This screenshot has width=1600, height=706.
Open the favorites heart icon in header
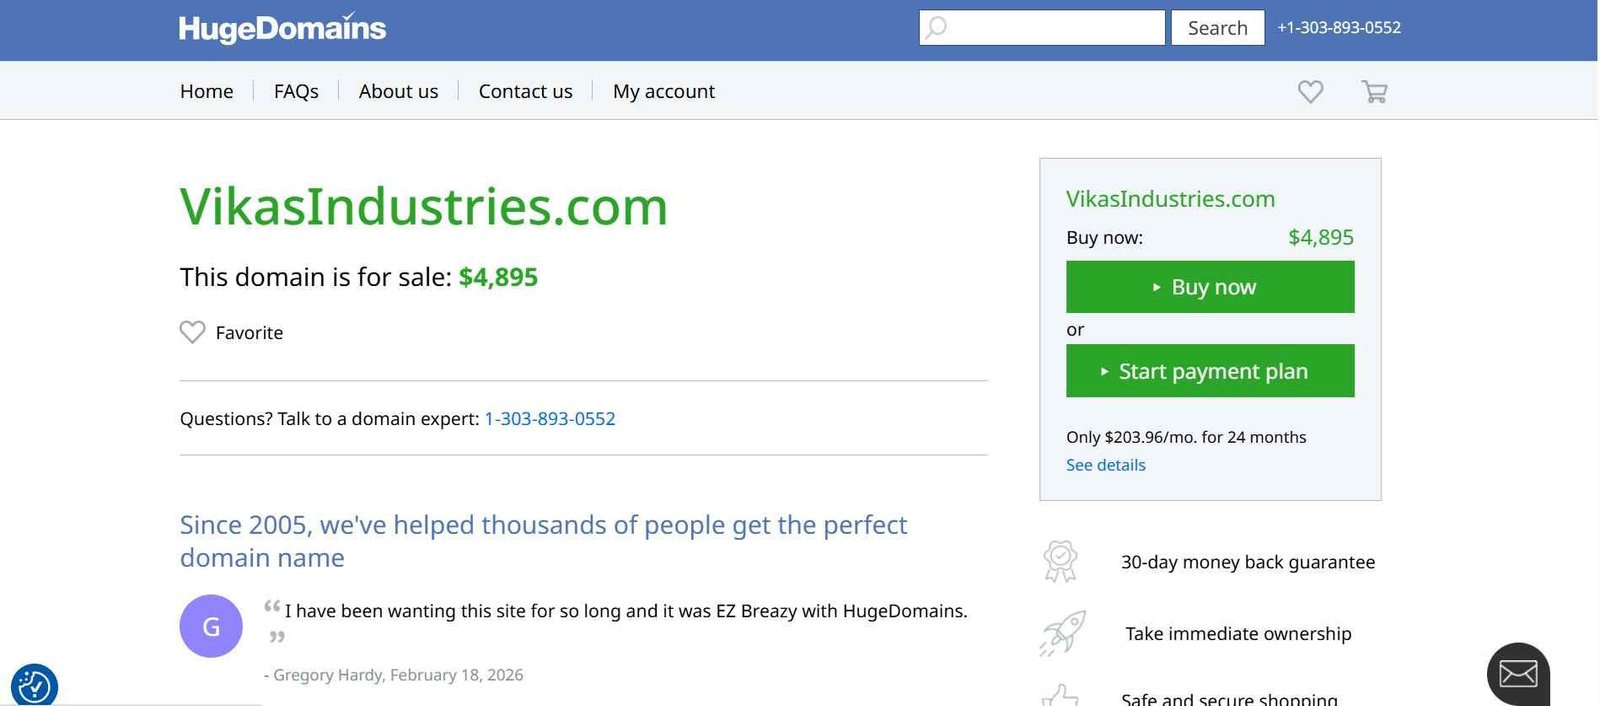pos(1310,92)
